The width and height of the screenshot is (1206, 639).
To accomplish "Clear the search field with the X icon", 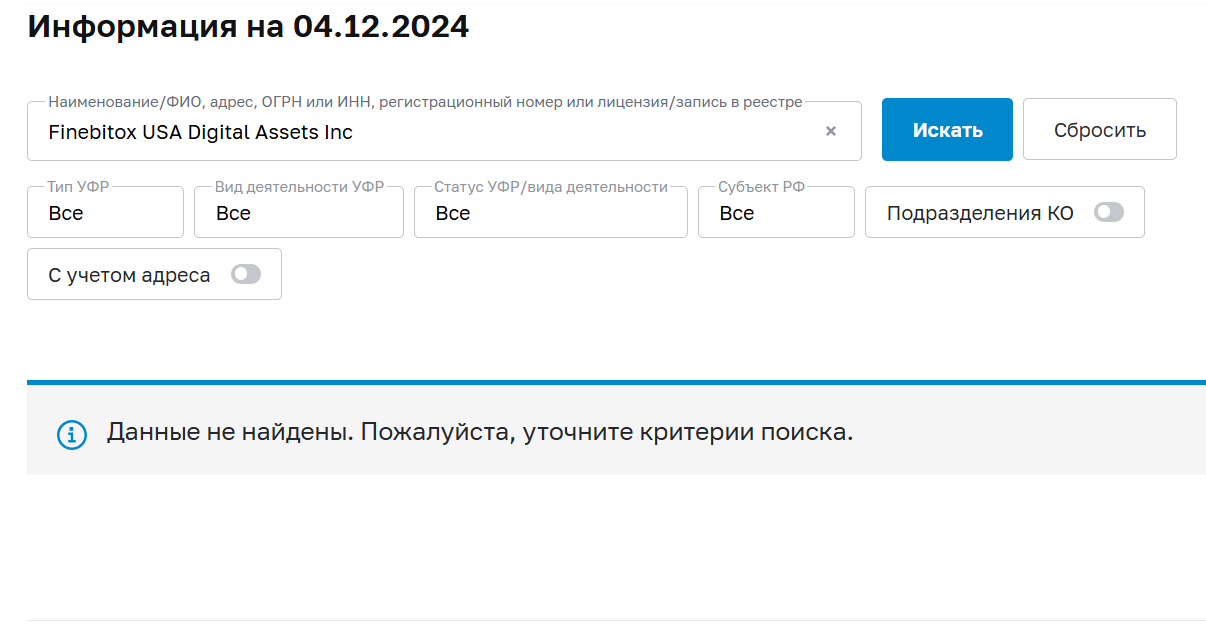I will [830, 131].
